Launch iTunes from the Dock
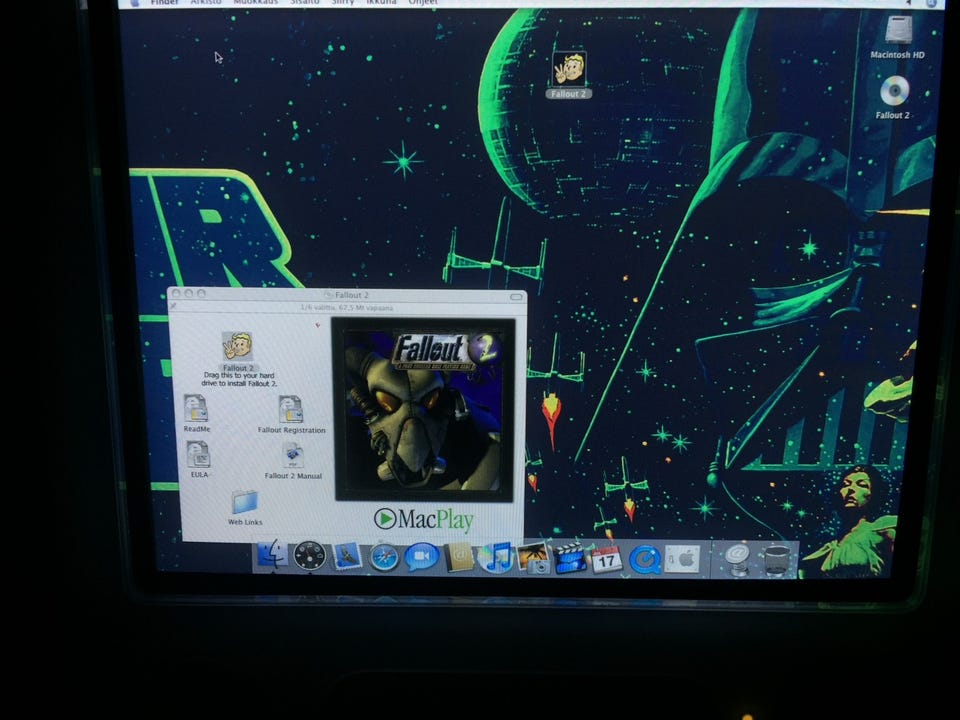 point(495,558)
